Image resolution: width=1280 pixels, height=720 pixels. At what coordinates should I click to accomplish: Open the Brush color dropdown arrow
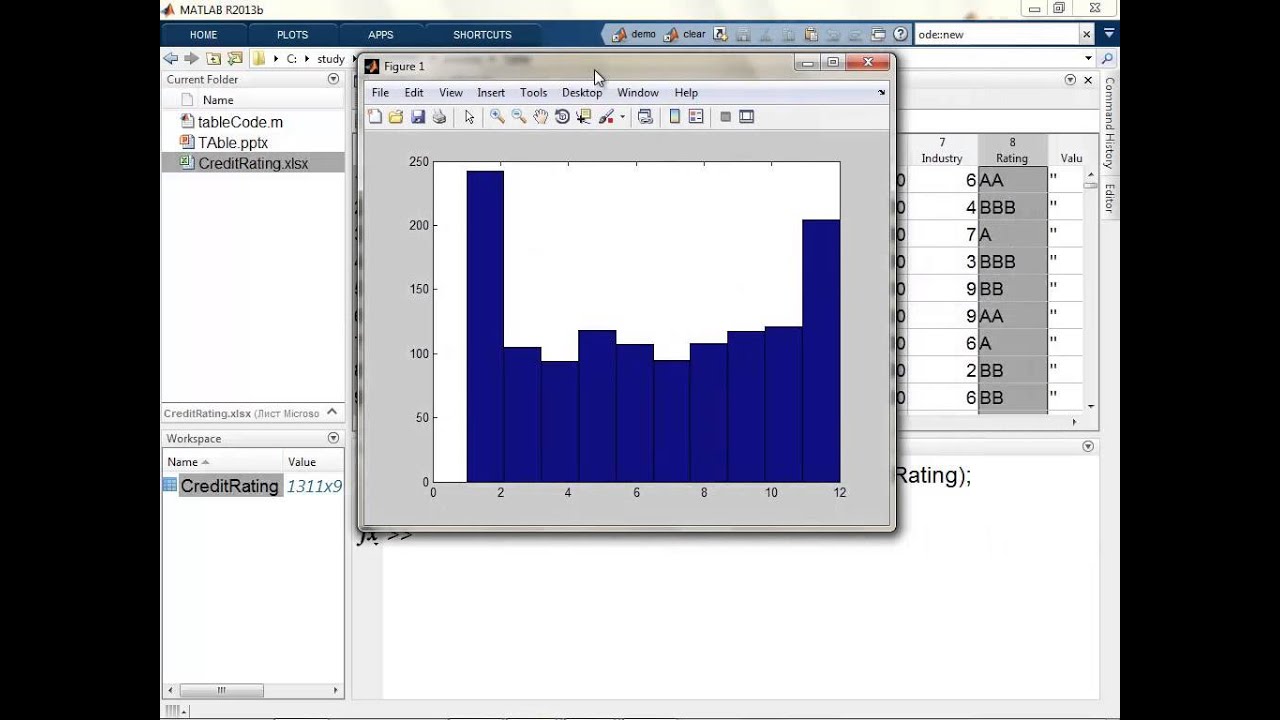tap(622, 117)
